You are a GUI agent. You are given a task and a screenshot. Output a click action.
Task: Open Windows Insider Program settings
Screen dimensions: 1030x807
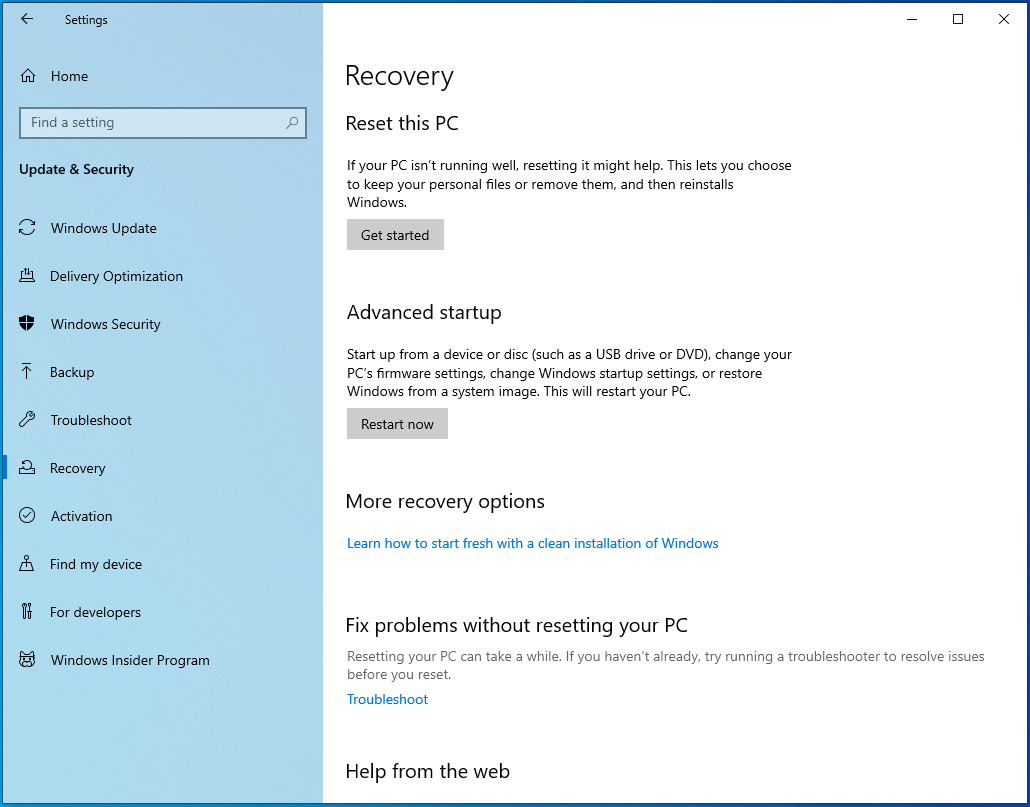162,659
